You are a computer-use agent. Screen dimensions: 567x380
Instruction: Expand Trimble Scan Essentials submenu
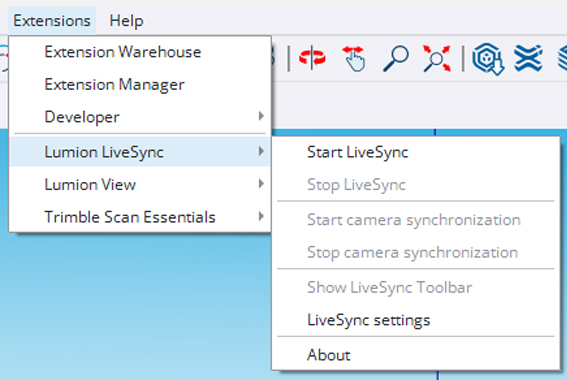140,217
